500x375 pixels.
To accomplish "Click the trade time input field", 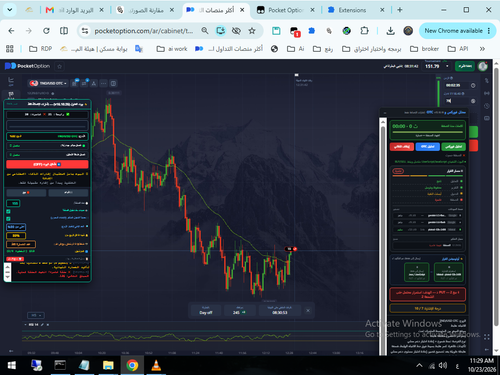I will pos(456,85).
